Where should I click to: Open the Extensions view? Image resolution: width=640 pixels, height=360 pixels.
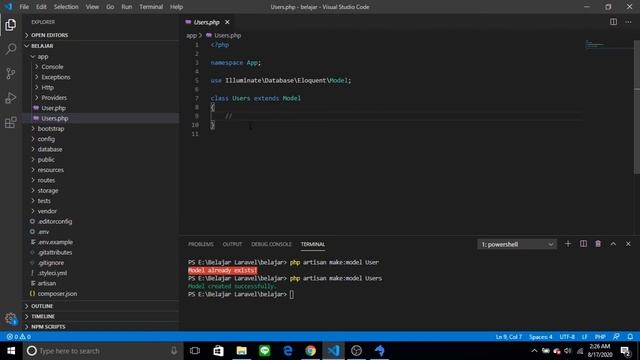point(11,122)
